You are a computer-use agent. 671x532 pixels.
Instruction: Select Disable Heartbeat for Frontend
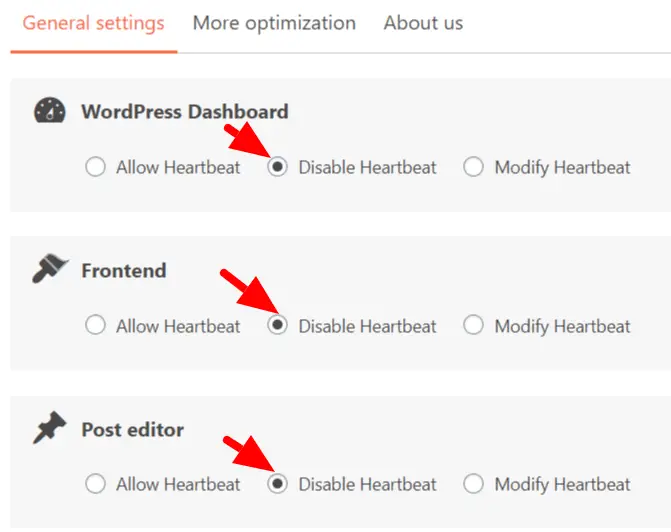click(278, 326)
